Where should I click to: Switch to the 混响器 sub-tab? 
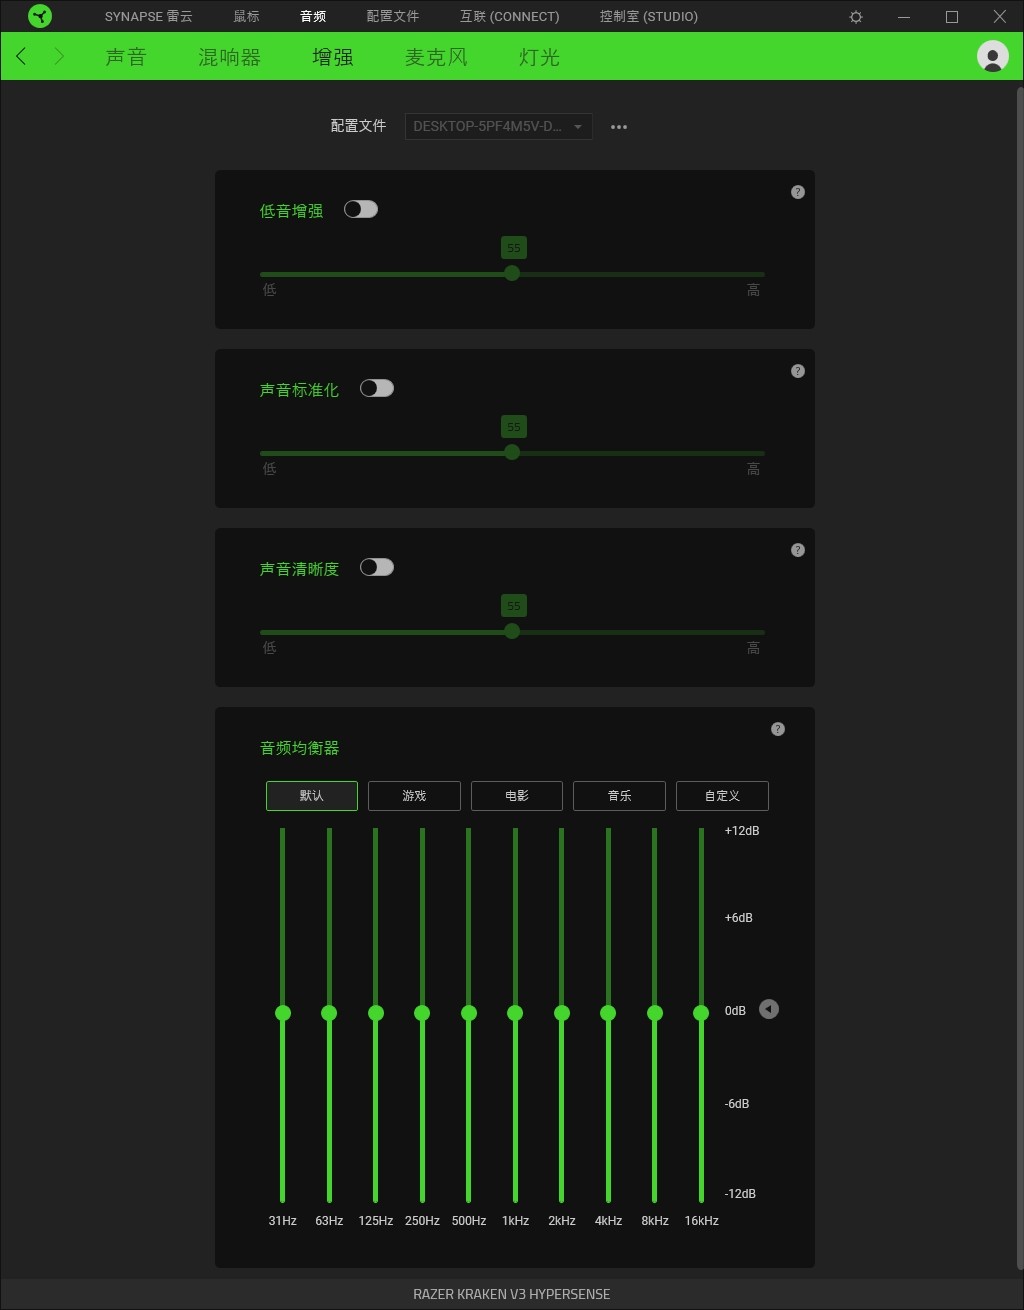click(229, 57)
